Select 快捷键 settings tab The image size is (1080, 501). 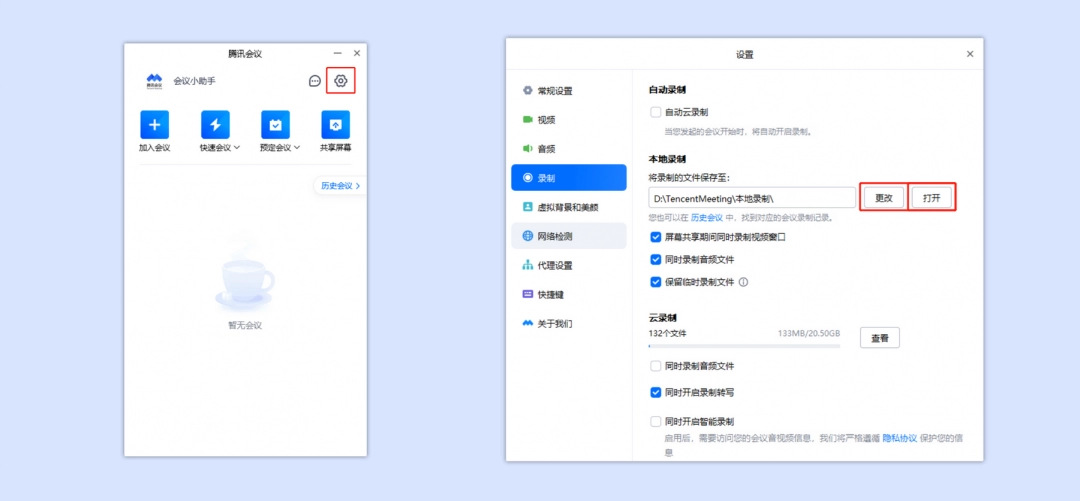click(569, 294)
